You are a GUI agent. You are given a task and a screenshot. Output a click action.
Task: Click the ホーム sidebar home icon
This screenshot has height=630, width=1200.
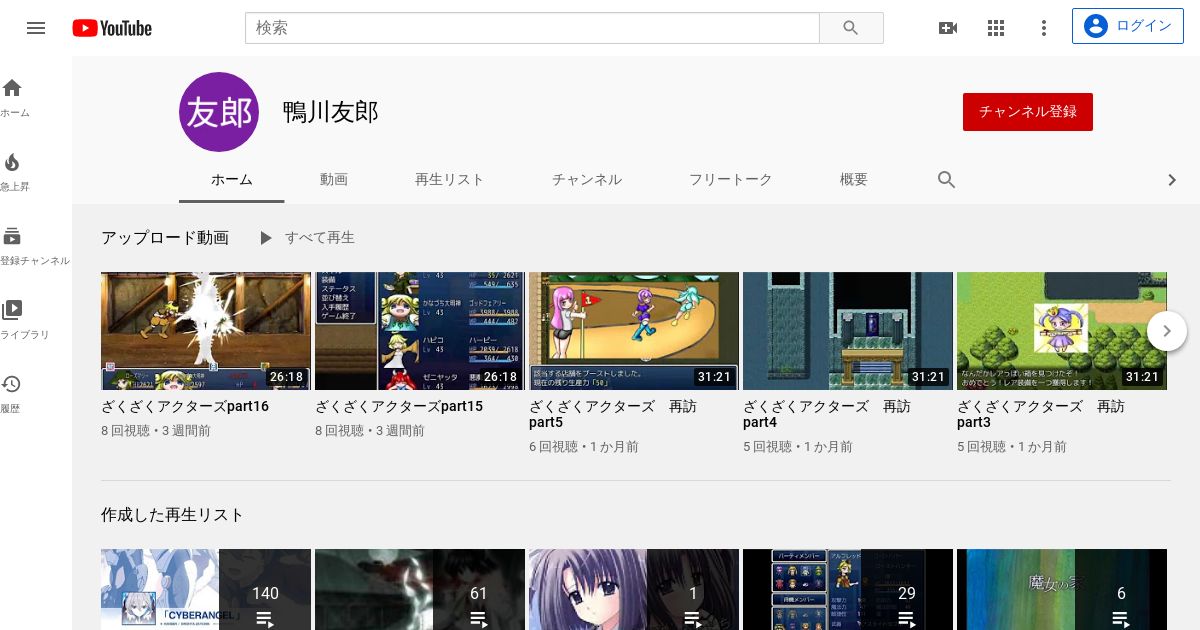coord(12,88)
